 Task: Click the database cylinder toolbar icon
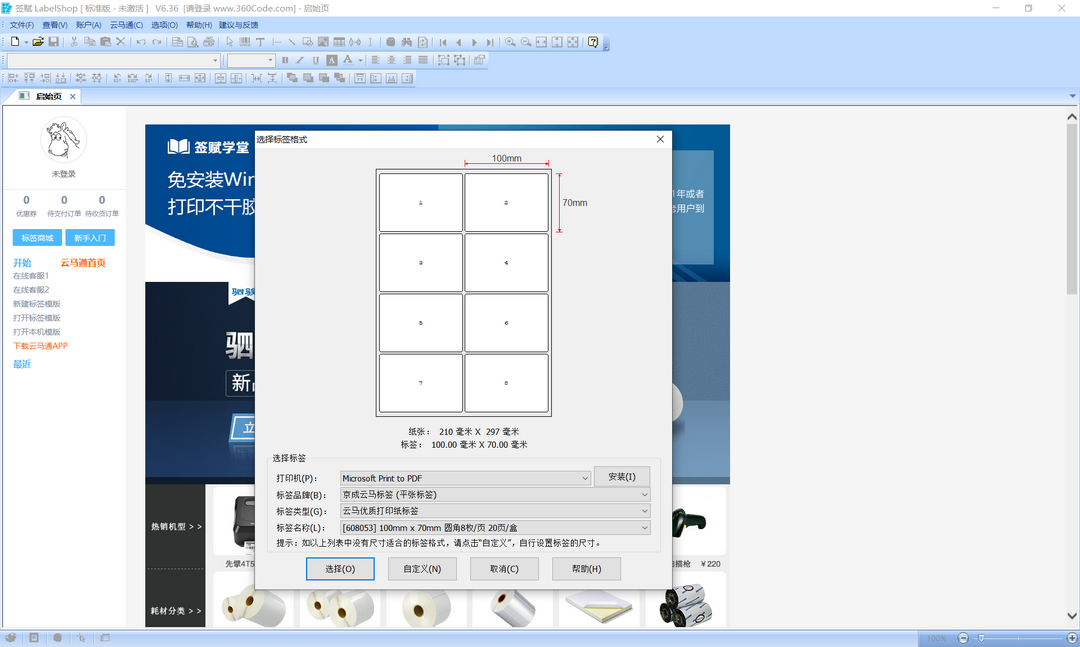(x=390, y=42)
